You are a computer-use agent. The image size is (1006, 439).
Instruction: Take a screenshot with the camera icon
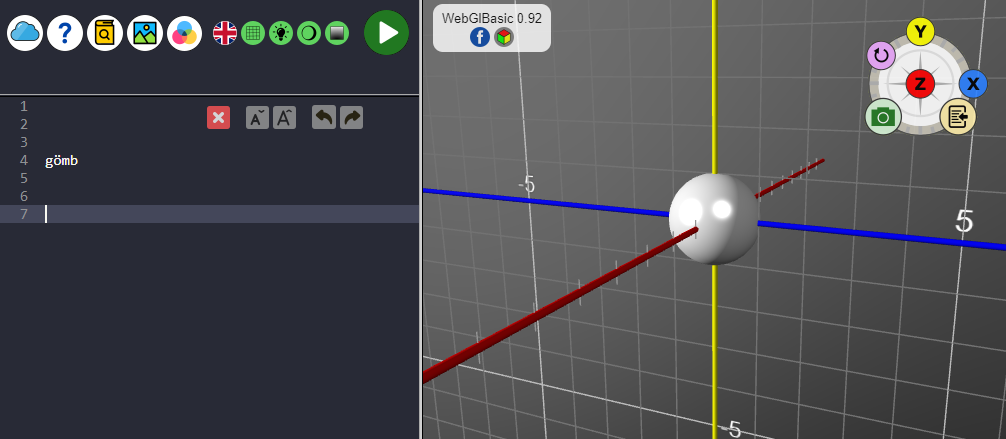882,117
